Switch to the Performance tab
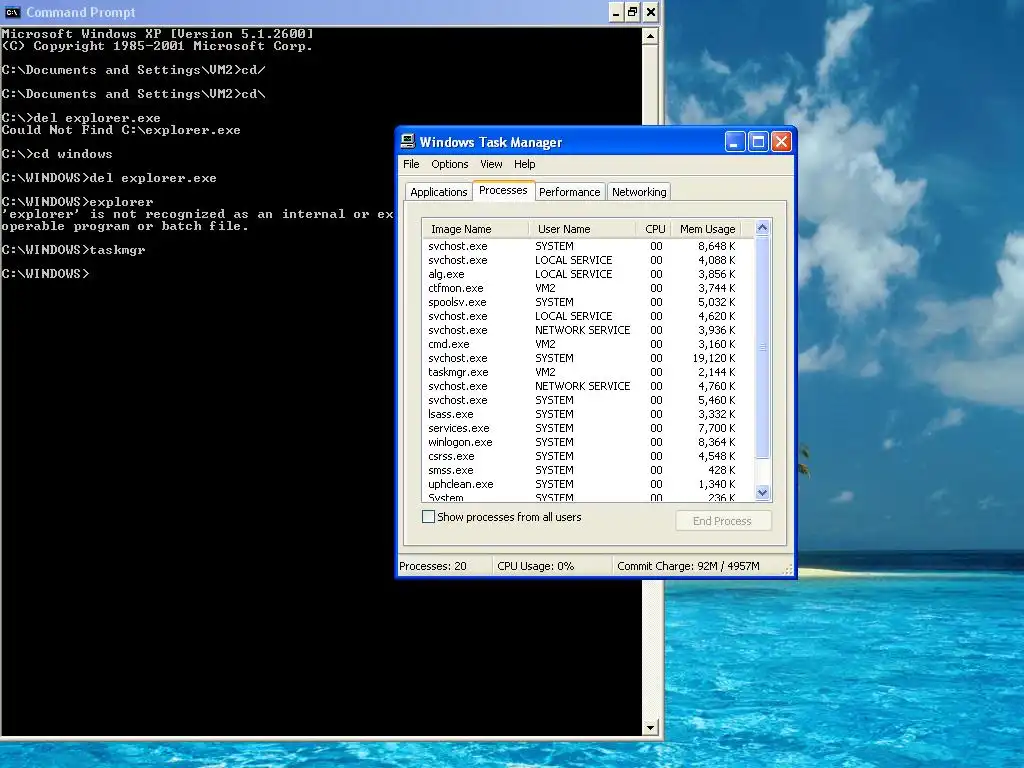Image resolution: width=1024 pixels, height=768 pixels. (x=569, y=192)
